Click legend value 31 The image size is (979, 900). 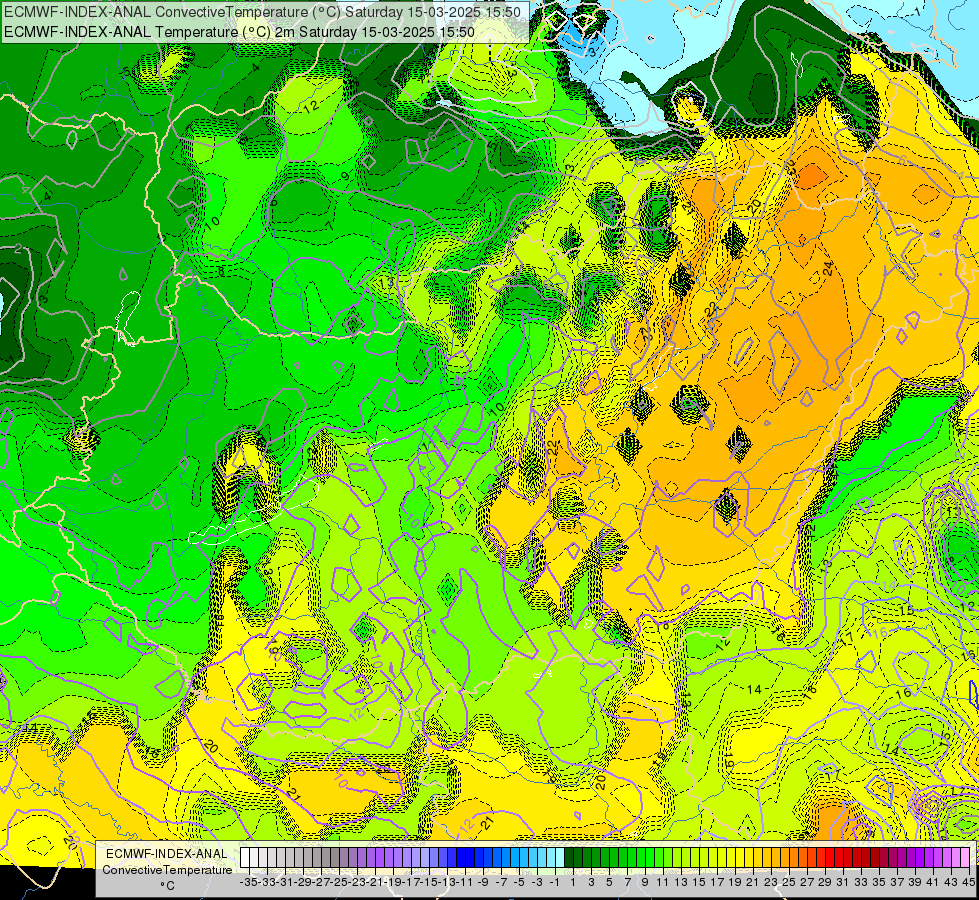point(843,882)
